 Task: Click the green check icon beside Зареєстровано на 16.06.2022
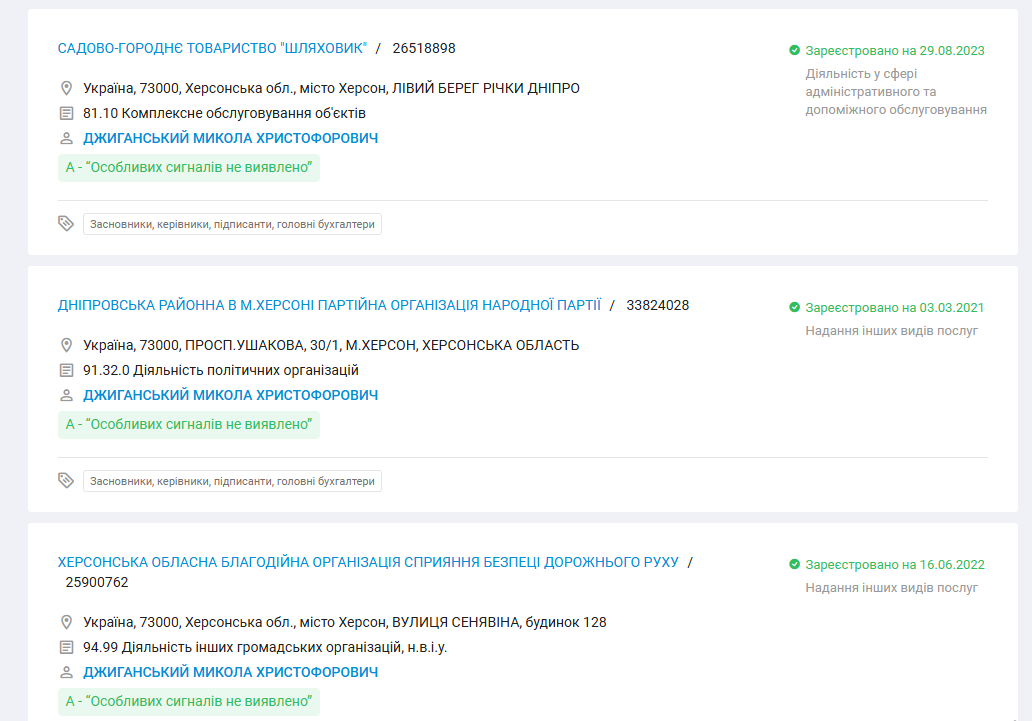point(794,564)
